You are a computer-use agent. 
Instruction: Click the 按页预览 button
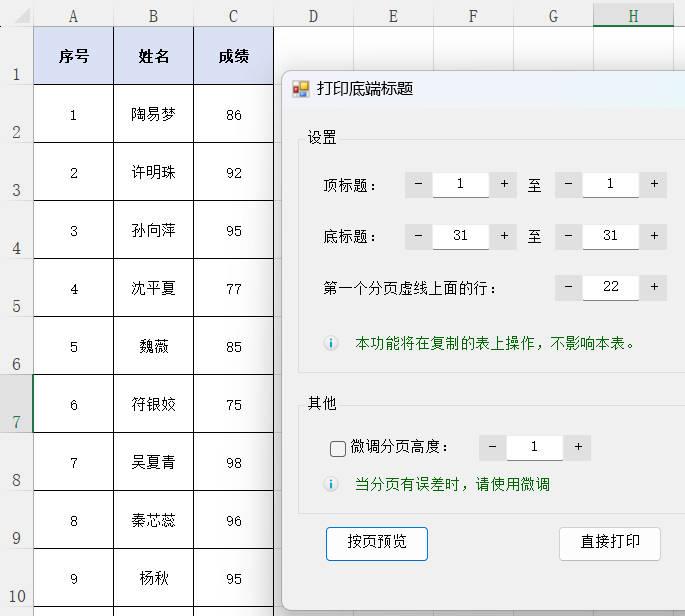[376, 543]
